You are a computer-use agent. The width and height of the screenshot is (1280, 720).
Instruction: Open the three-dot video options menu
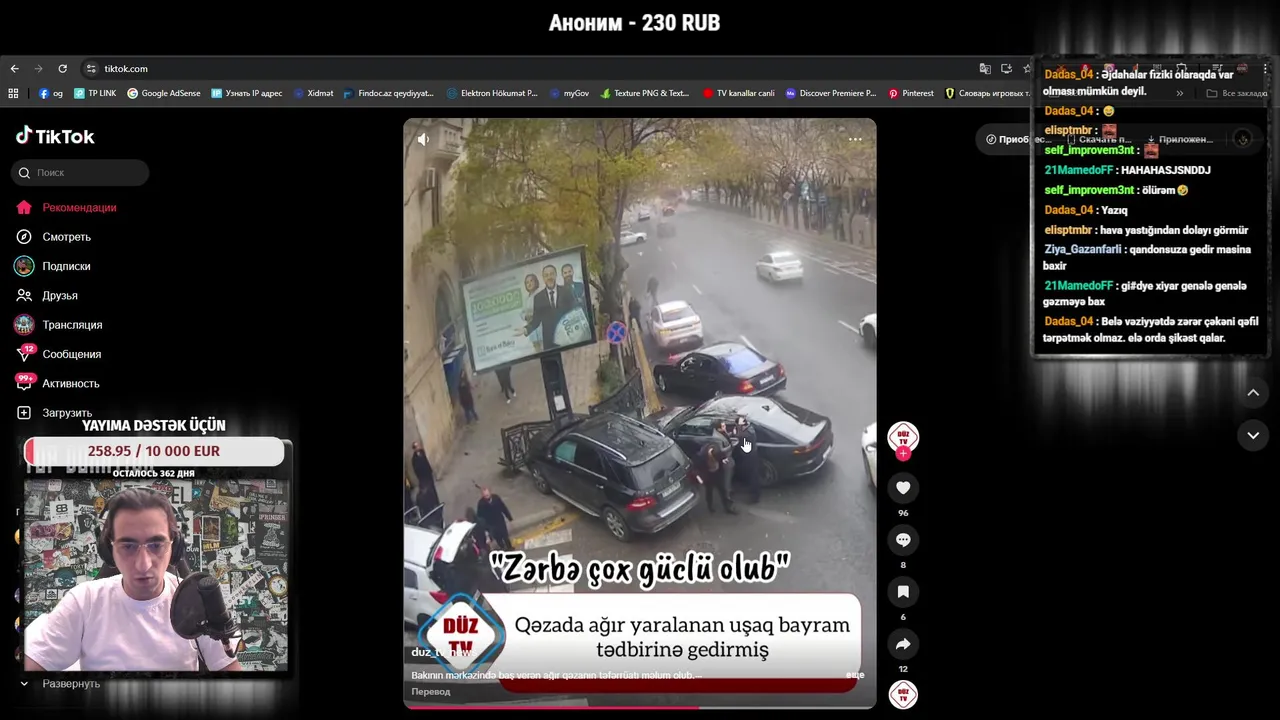pyautogui.click(x=855, y=139)
